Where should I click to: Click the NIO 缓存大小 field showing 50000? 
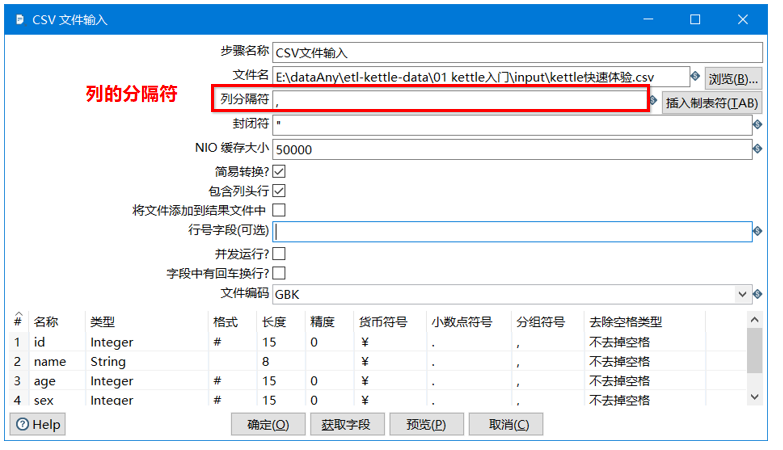point(512,149)
